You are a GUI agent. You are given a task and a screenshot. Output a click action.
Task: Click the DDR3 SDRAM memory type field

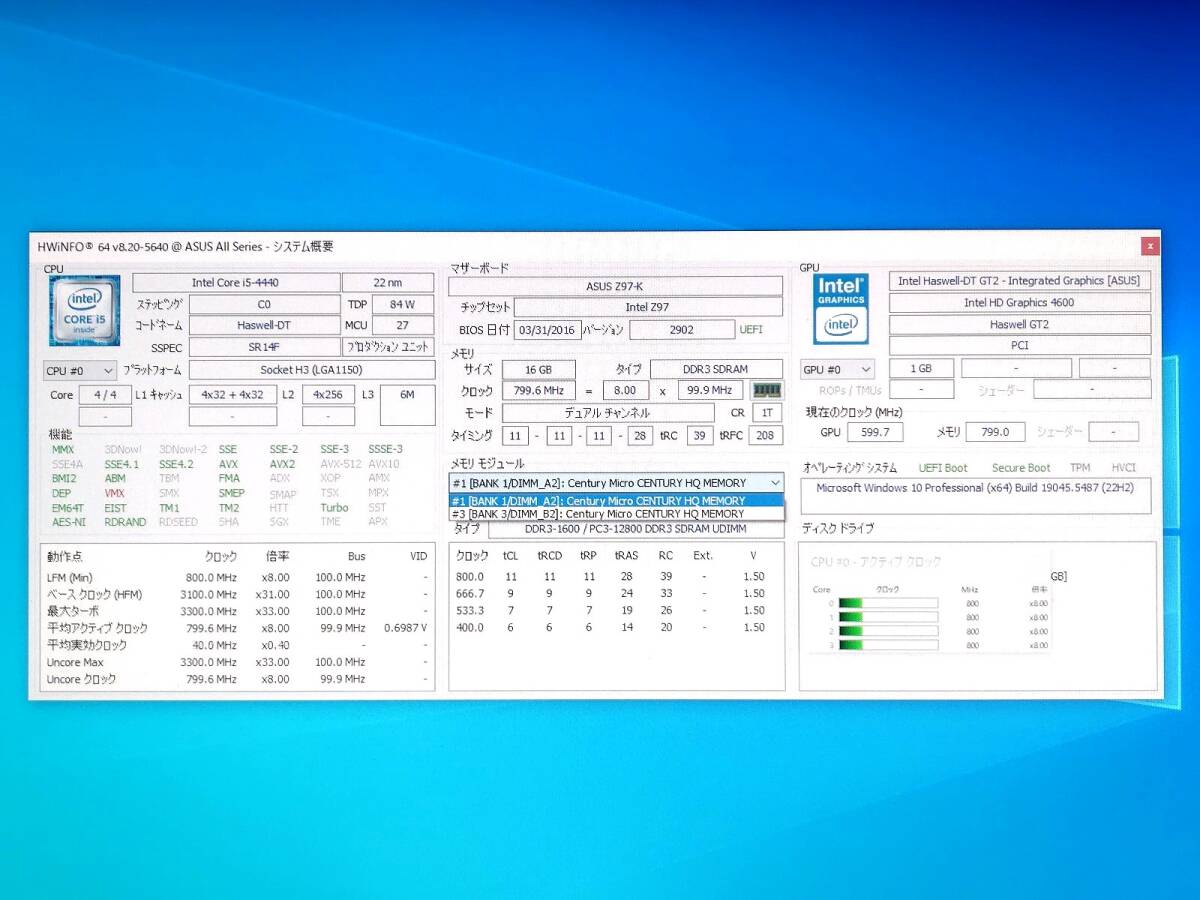[x=716, y=370]
